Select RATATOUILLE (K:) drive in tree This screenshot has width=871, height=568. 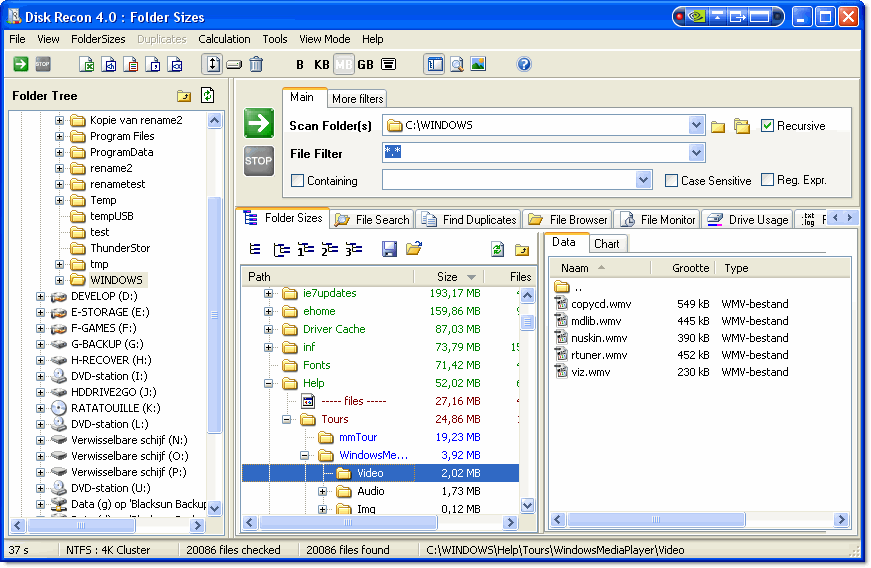[x=116, y=409]
